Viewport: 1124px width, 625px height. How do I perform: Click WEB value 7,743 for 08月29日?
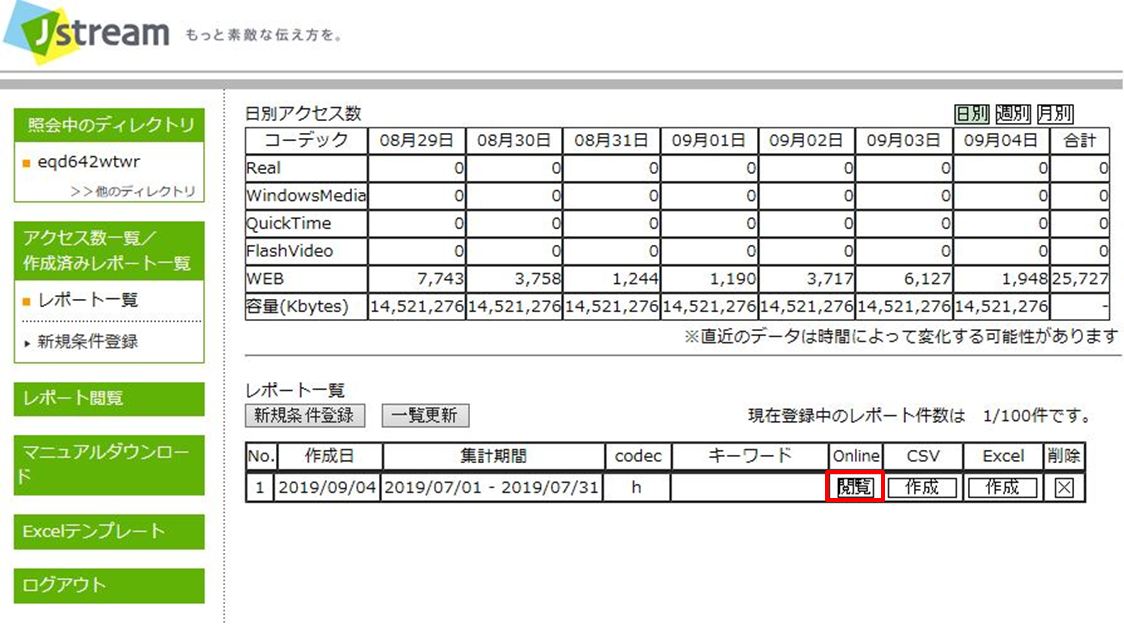[x=440, y=279]
